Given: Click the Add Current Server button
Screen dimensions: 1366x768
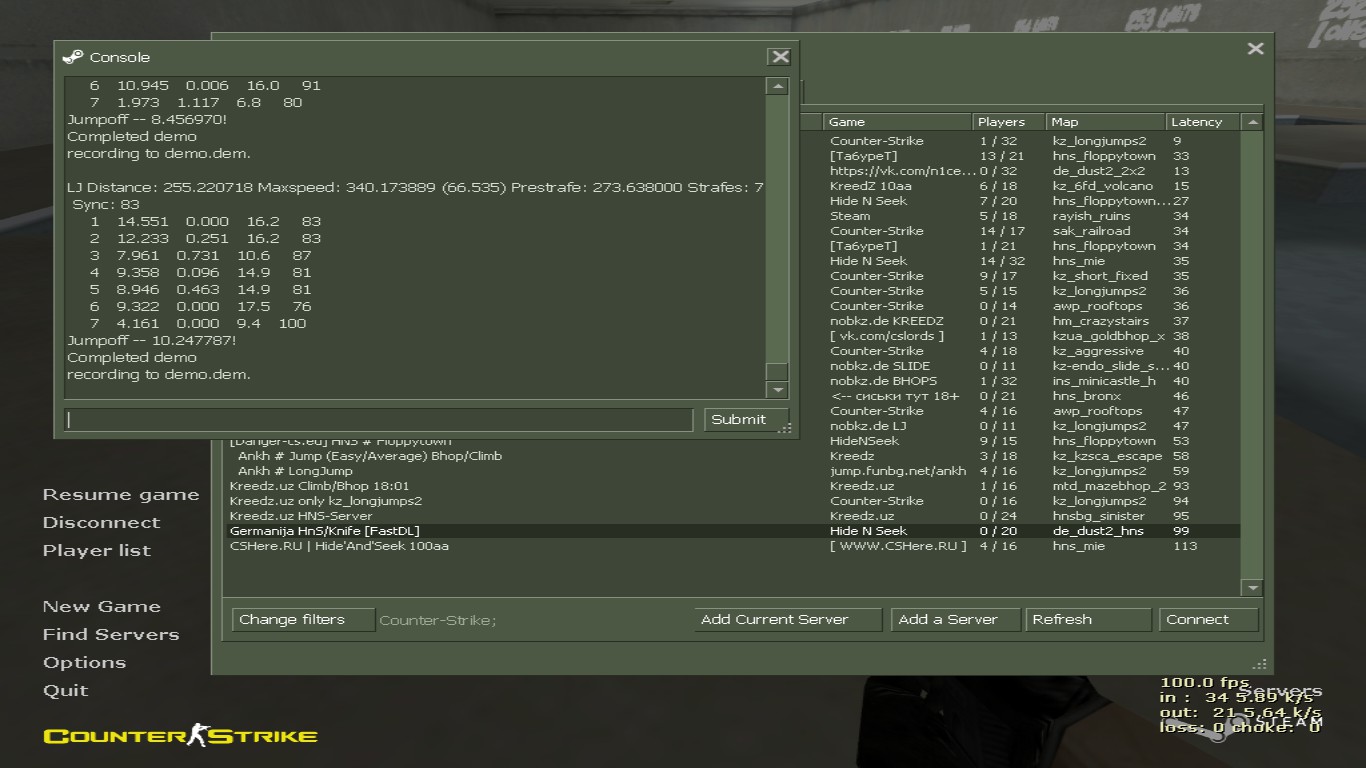Looking at the screenshot, I should click(787, 620).
